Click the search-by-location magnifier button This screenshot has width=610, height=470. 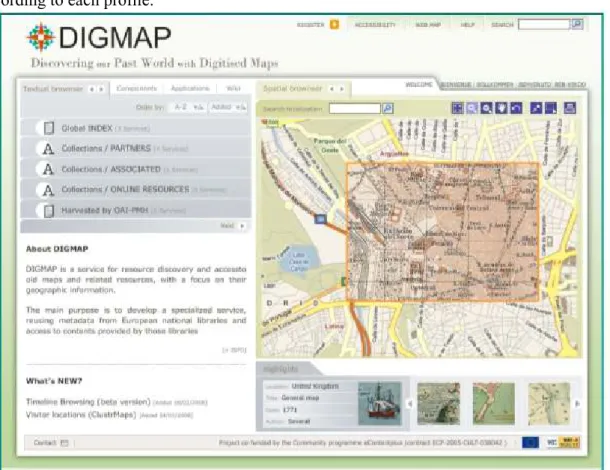[x=387, y=108]
